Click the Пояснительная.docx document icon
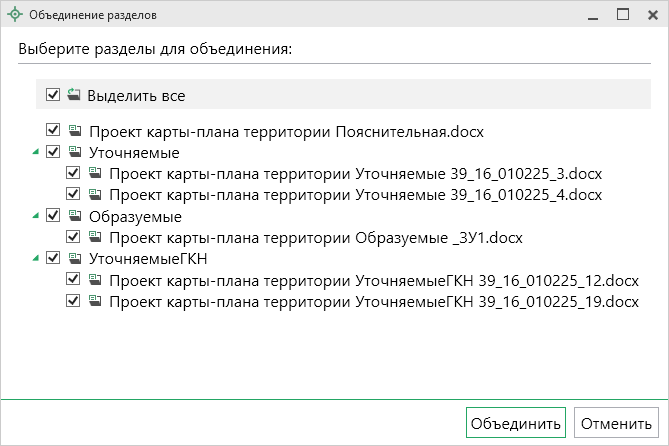This screenshot has height=446, width=669. (x=75, y=131)
